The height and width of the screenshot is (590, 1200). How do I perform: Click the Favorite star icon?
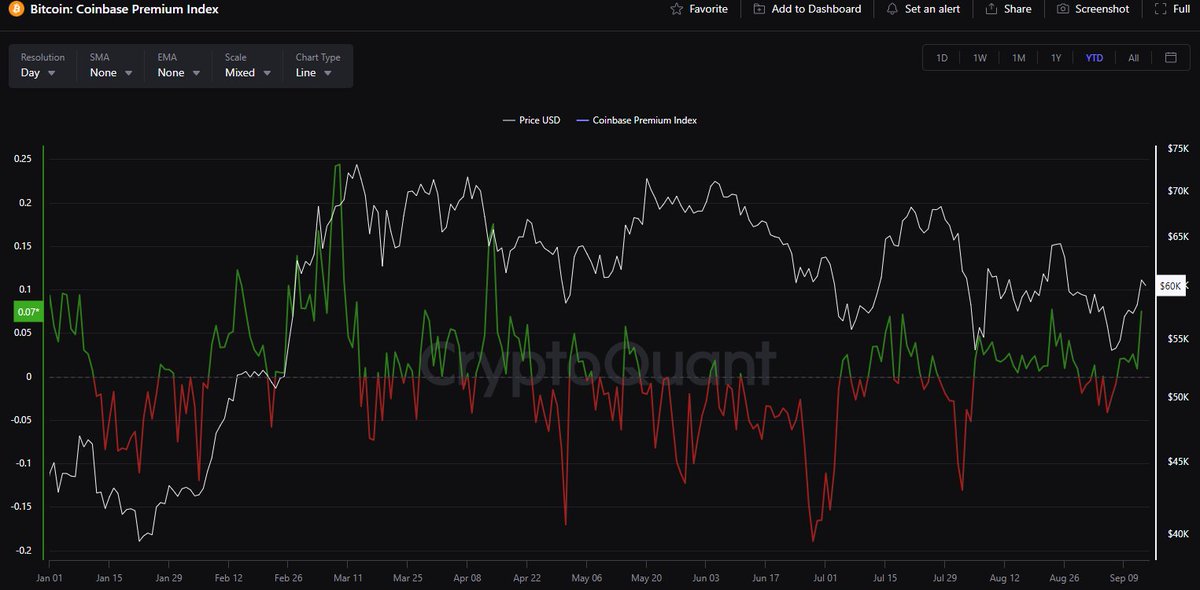675,9
